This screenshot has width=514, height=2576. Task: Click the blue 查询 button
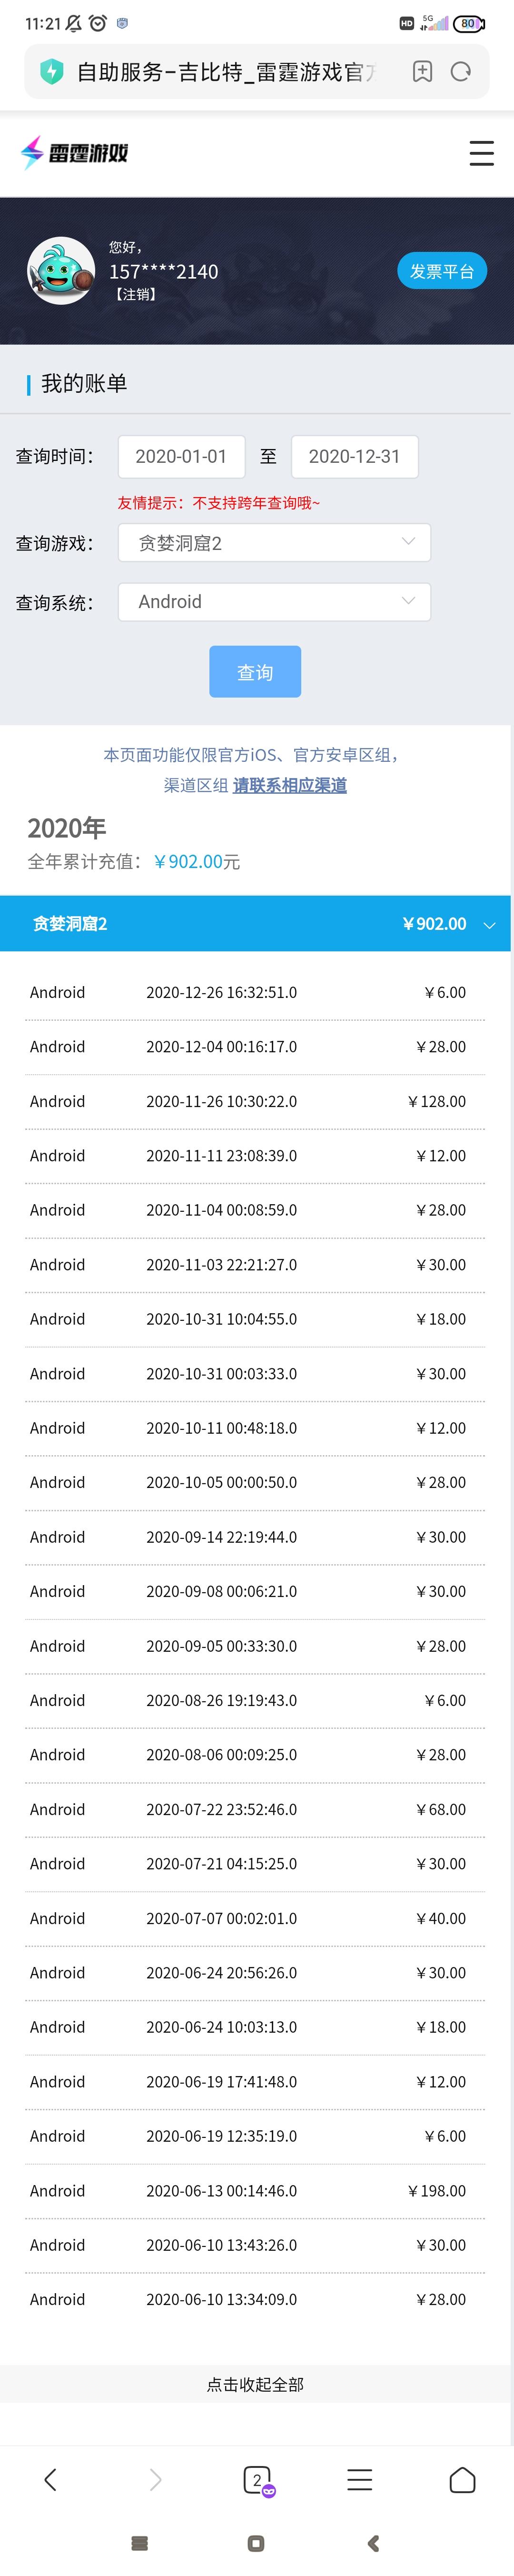pyautogui.click(x=255, y=672)
